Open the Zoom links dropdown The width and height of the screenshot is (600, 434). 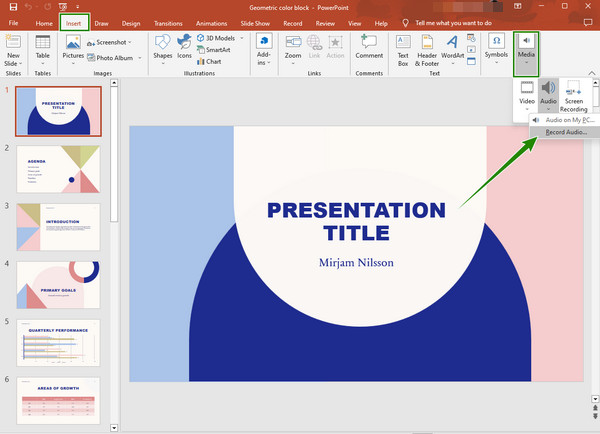293,50
